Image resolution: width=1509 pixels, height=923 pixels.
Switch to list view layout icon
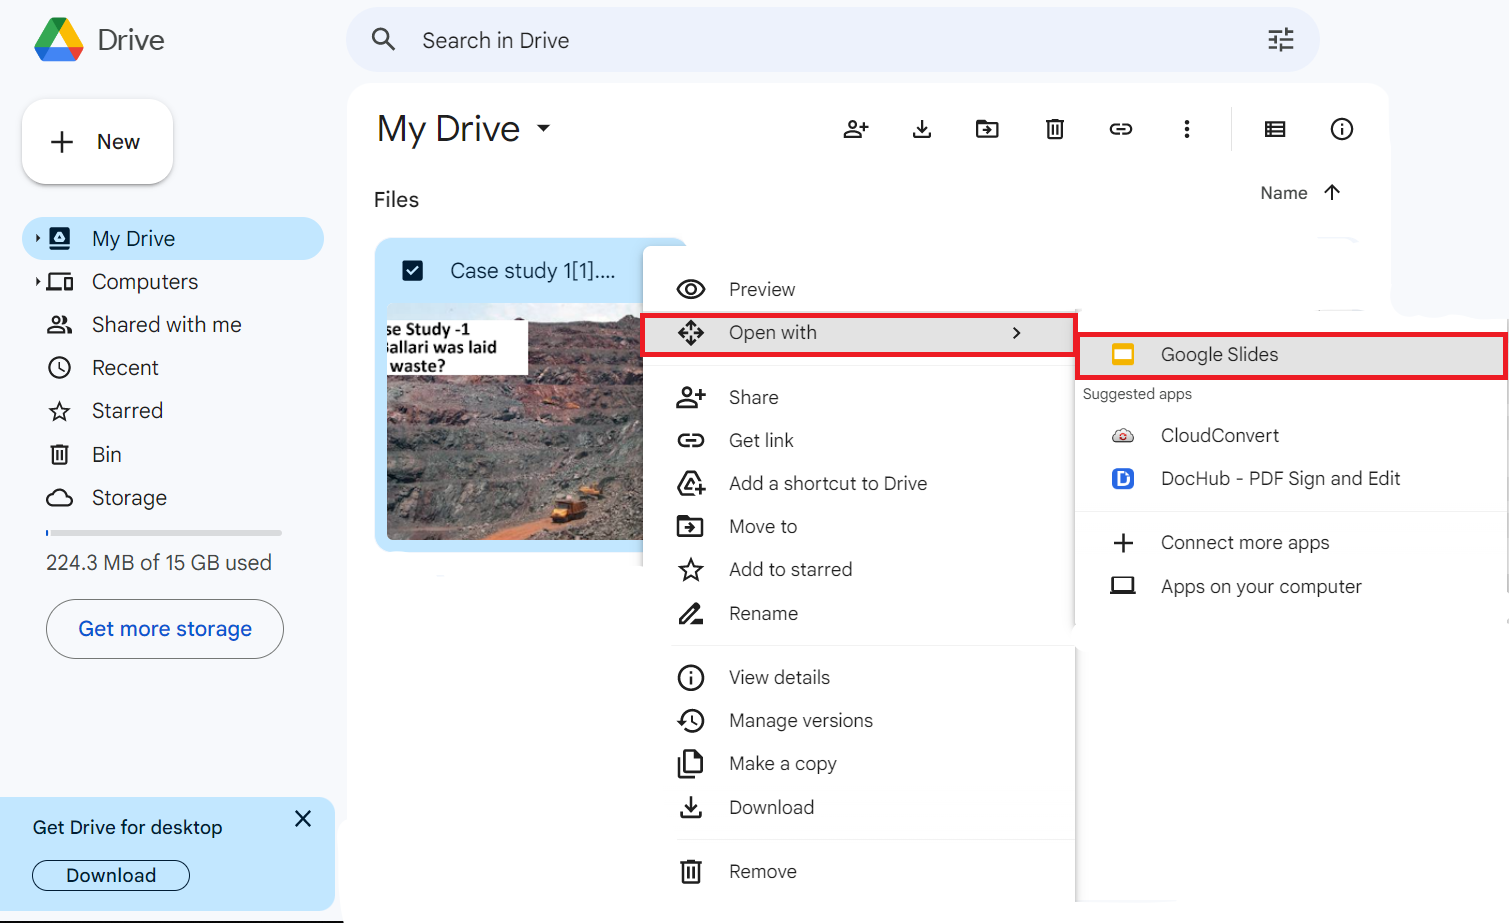coord(1274,129)
